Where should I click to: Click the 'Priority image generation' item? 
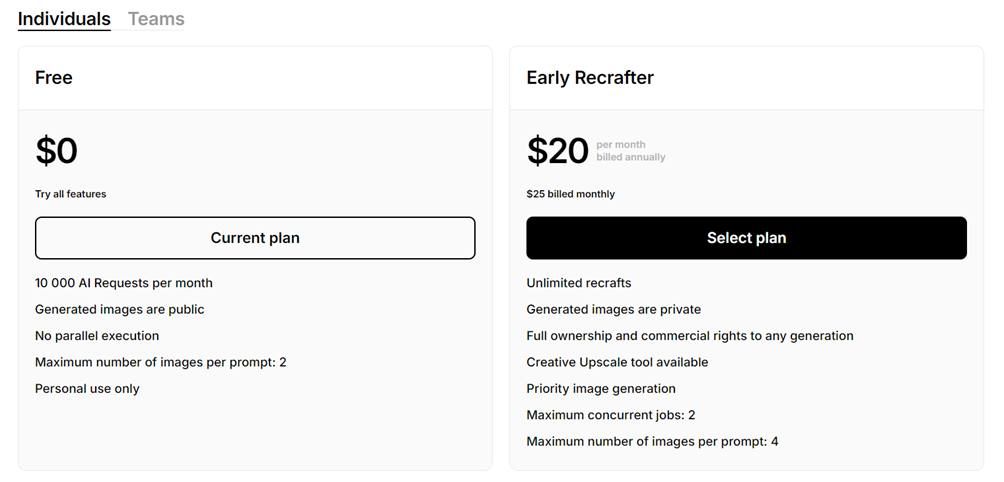[x=601, y=388]
